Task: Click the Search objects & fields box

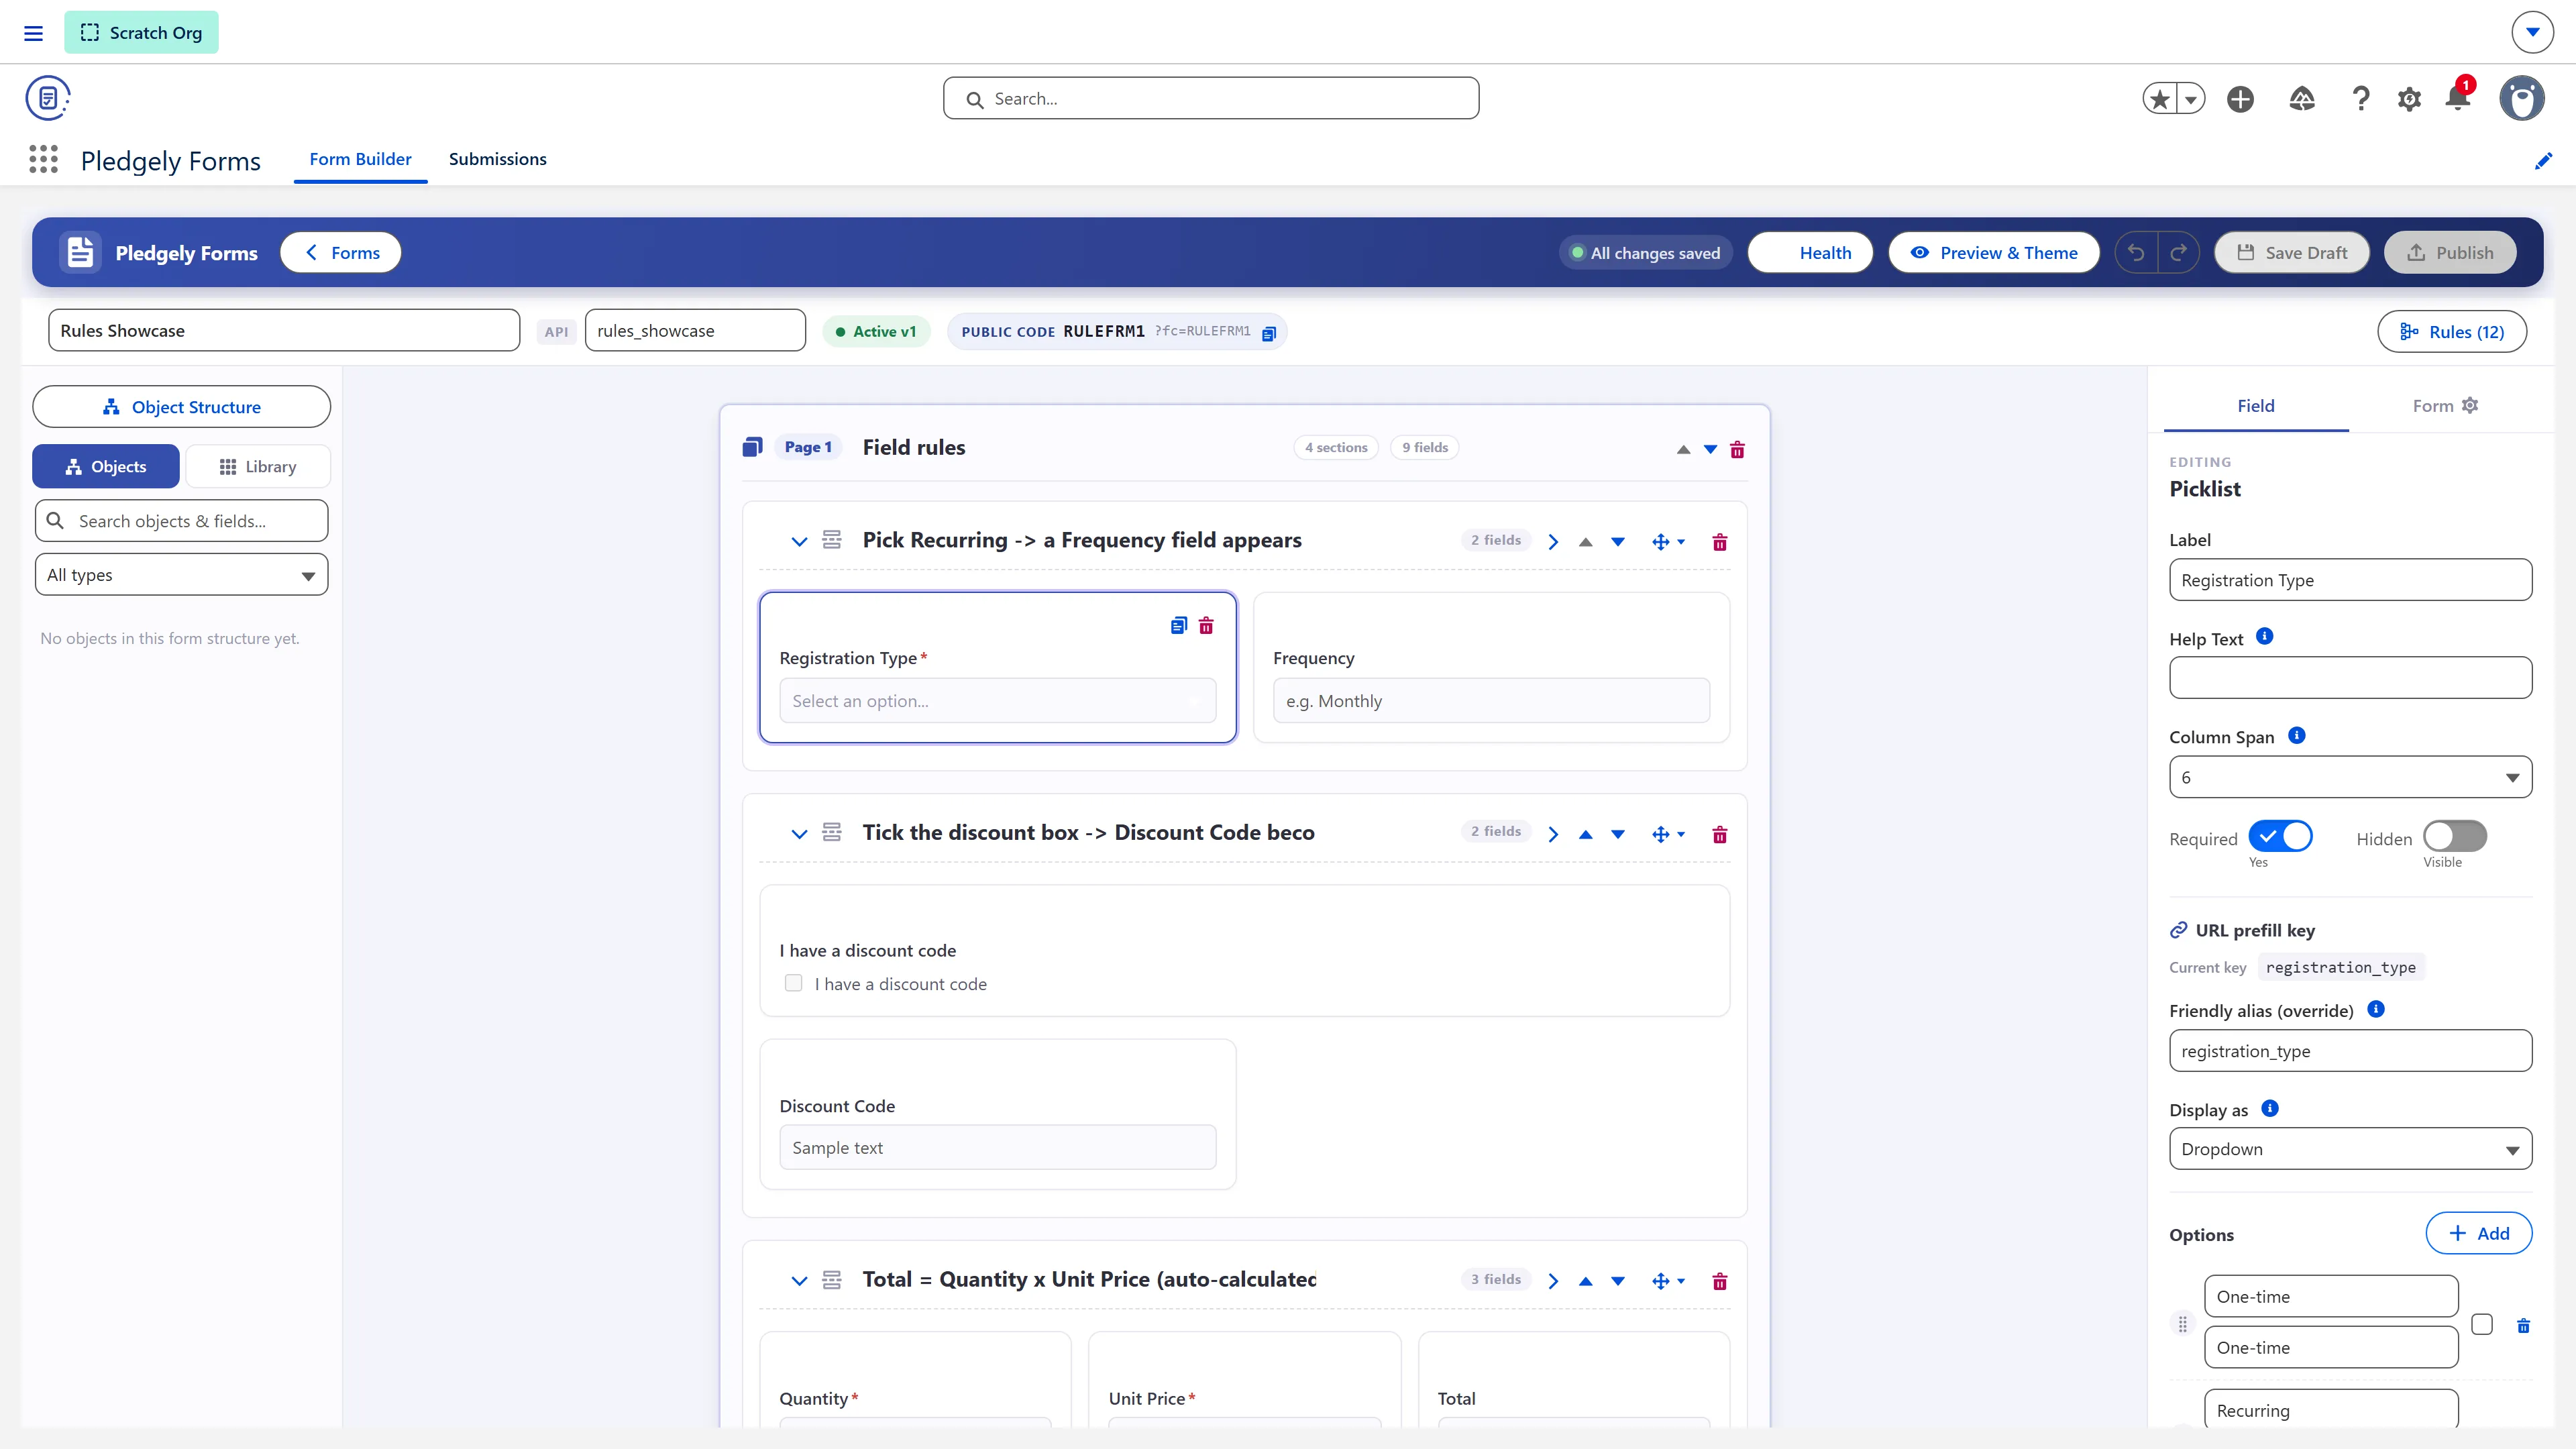Action: coord(181,522)
